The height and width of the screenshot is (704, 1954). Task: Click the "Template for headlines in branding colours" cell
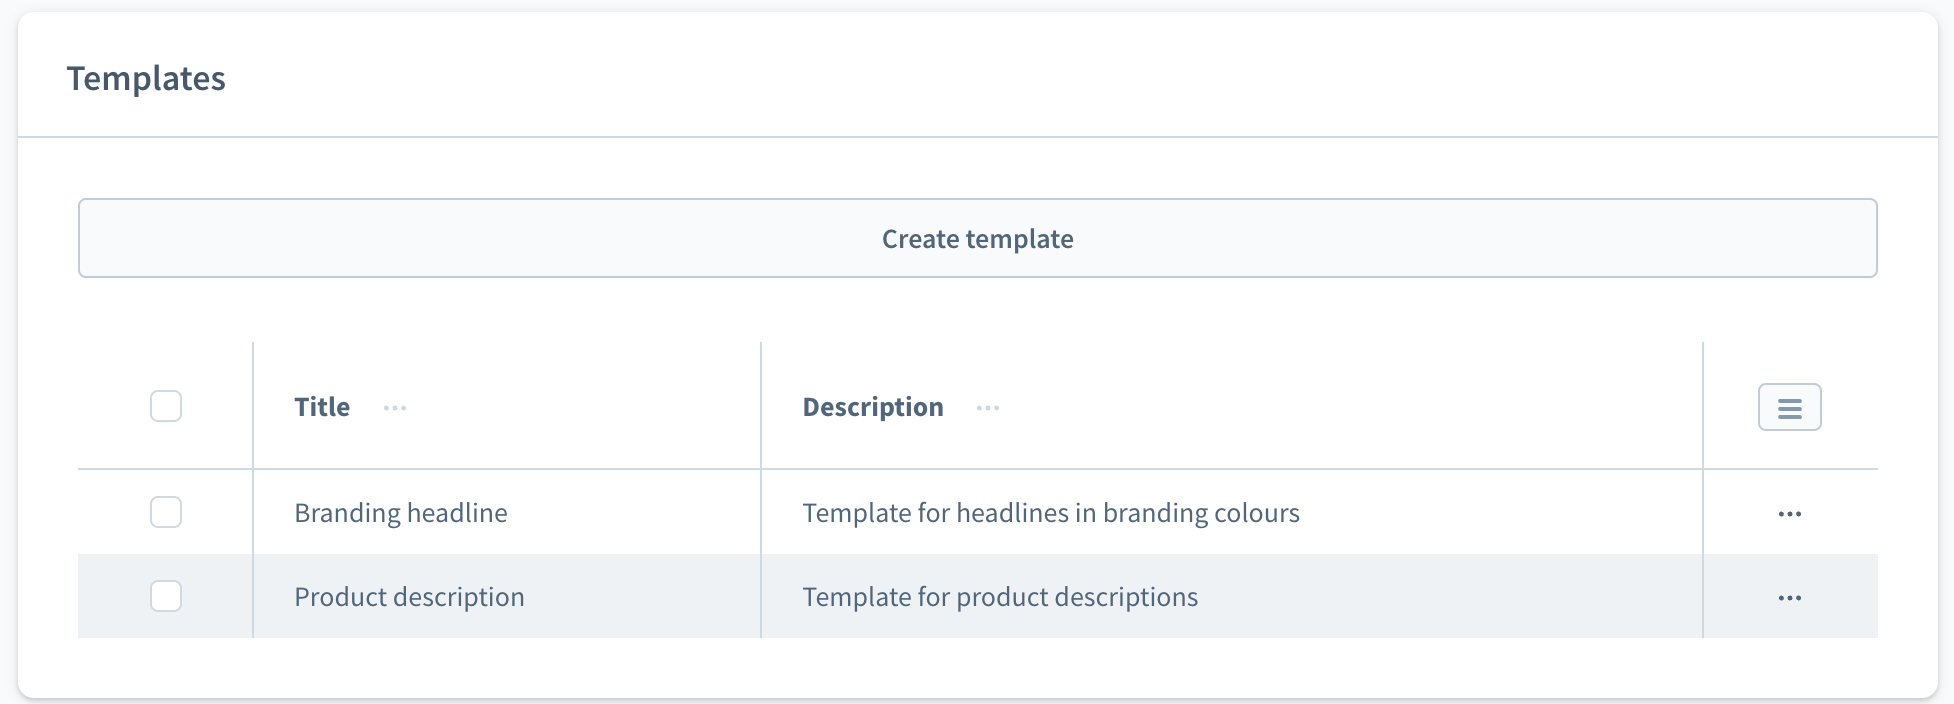[1050, 513]
